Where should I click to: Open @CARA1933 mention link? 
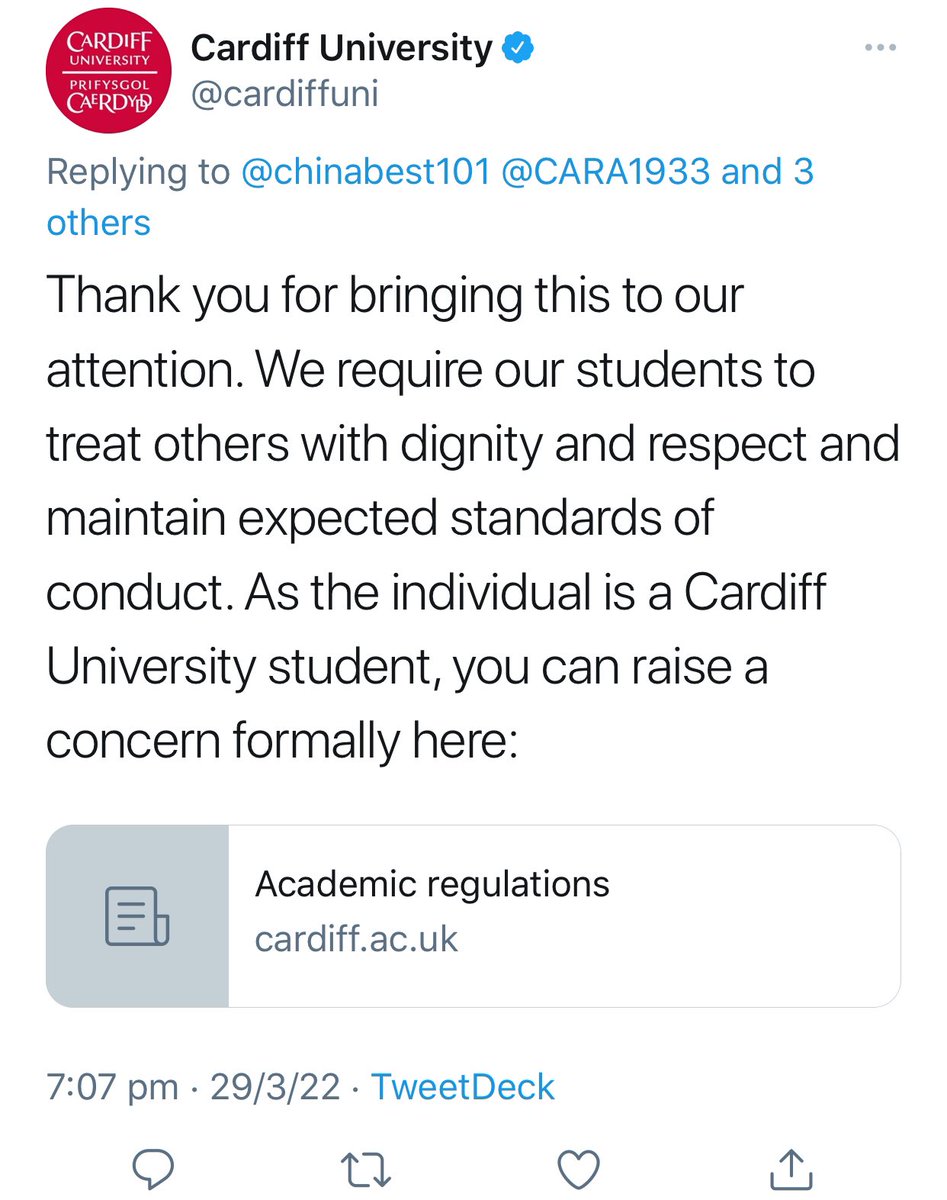pyautogui.click(x=607, y=172)
